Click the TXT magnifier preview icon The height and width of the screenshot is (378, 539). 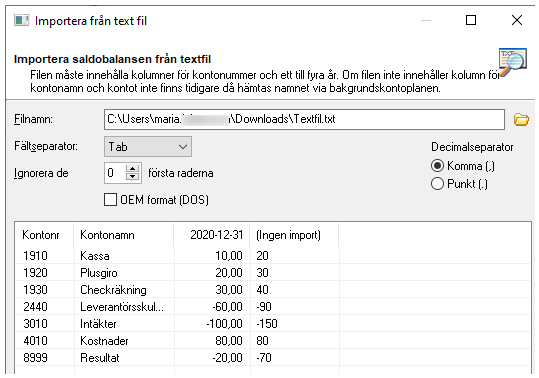click(x=512, y=62)
